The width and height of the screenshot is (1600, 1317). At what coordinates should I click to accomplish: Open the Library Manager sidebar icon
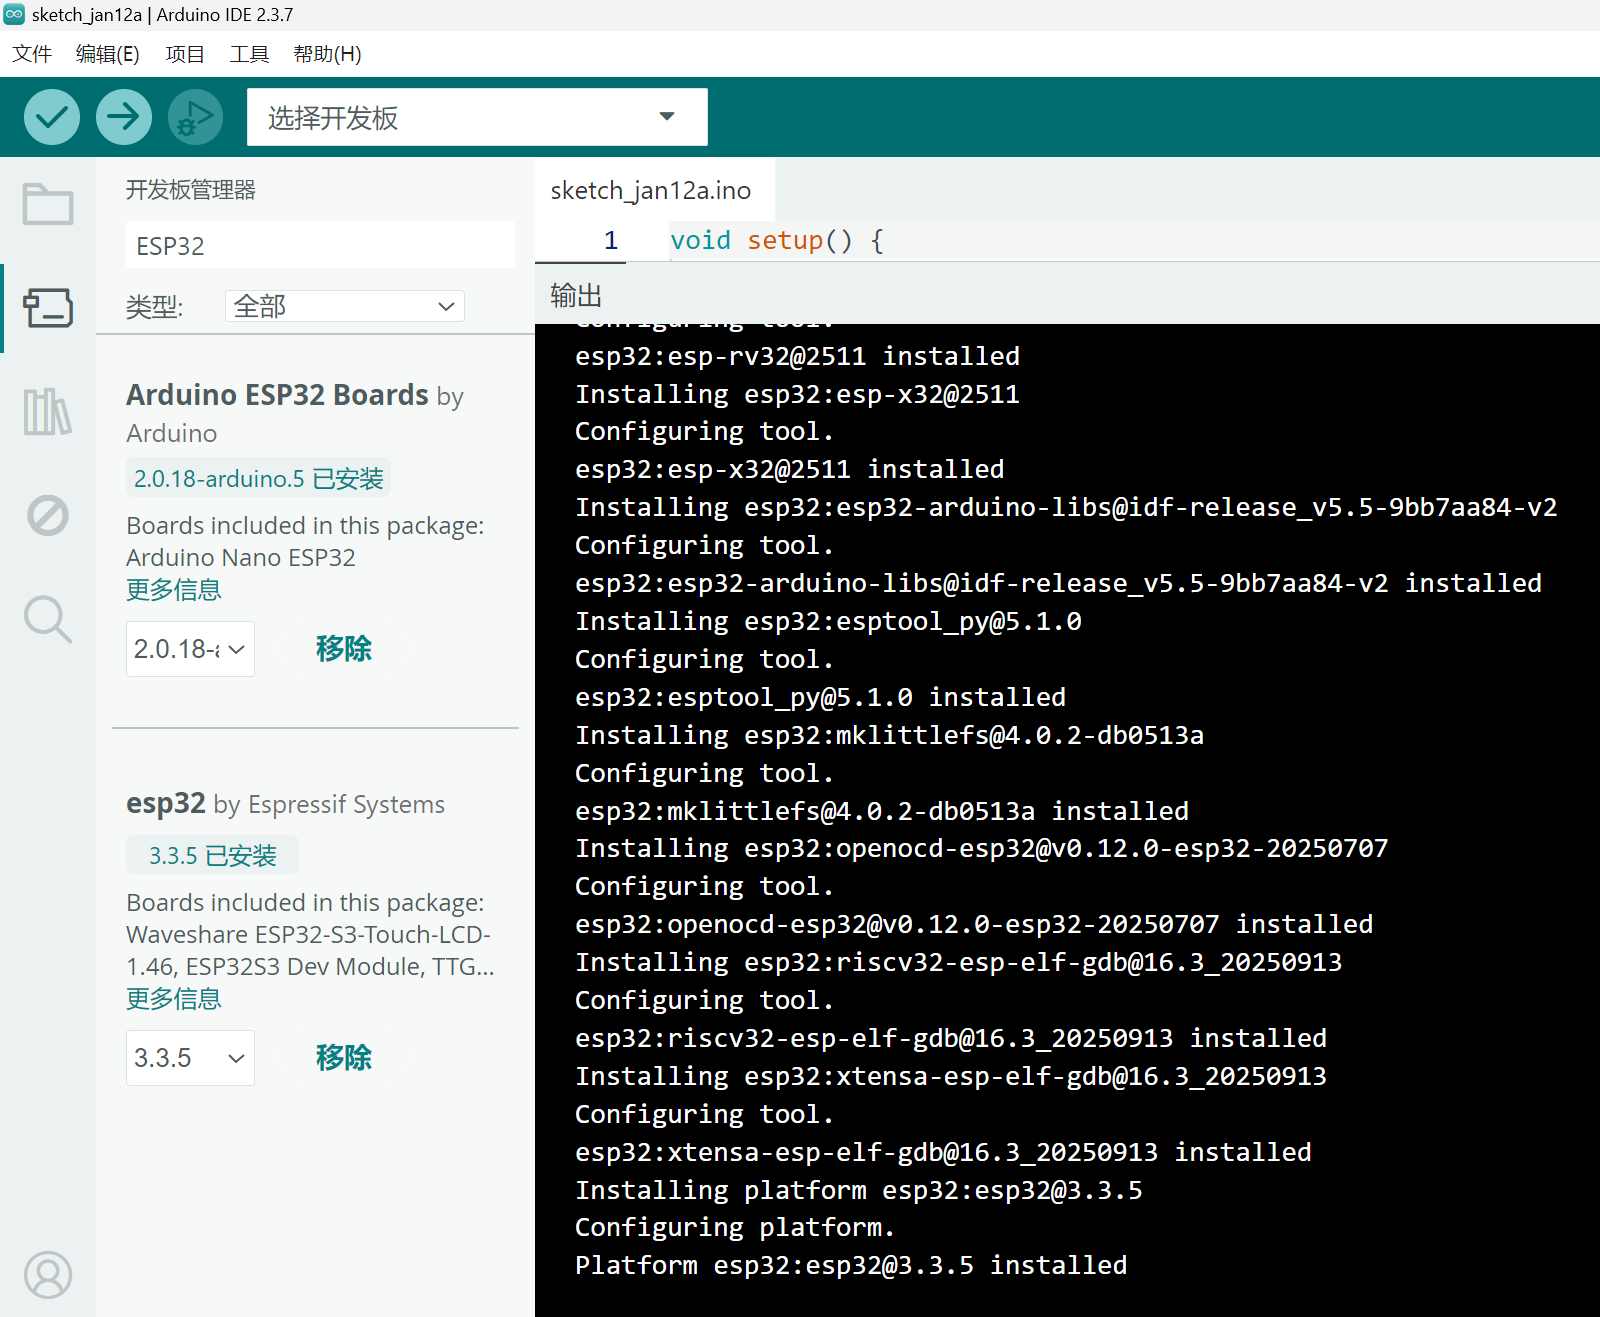pyautogui.click(x=48, y=412)
